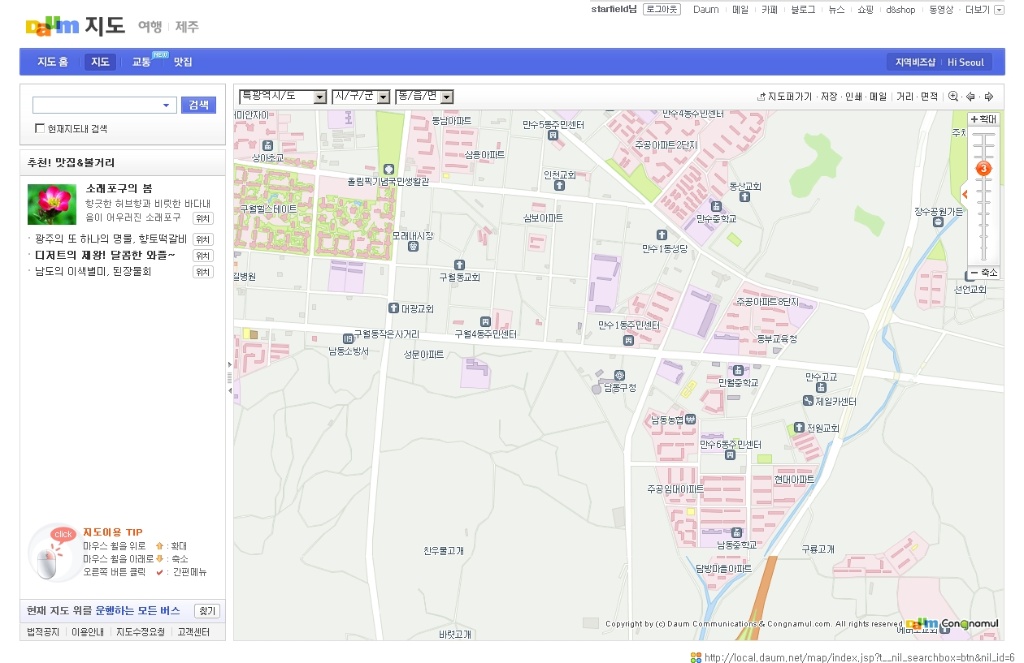Click 거리 distance measure tool
The width and height of the screenshot is (1024, 663).
pyautogui.click(x=904, y=97)
